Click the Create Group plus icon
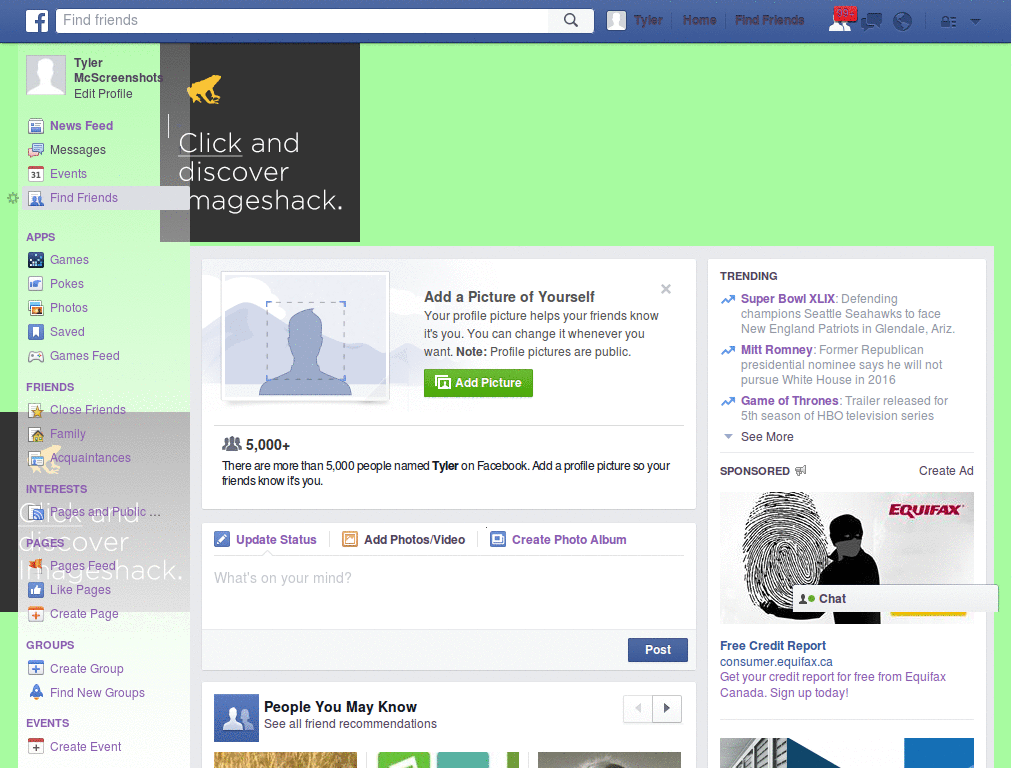Image resolution: width=1024 pixels, height=768 pixels. (36, 669)
